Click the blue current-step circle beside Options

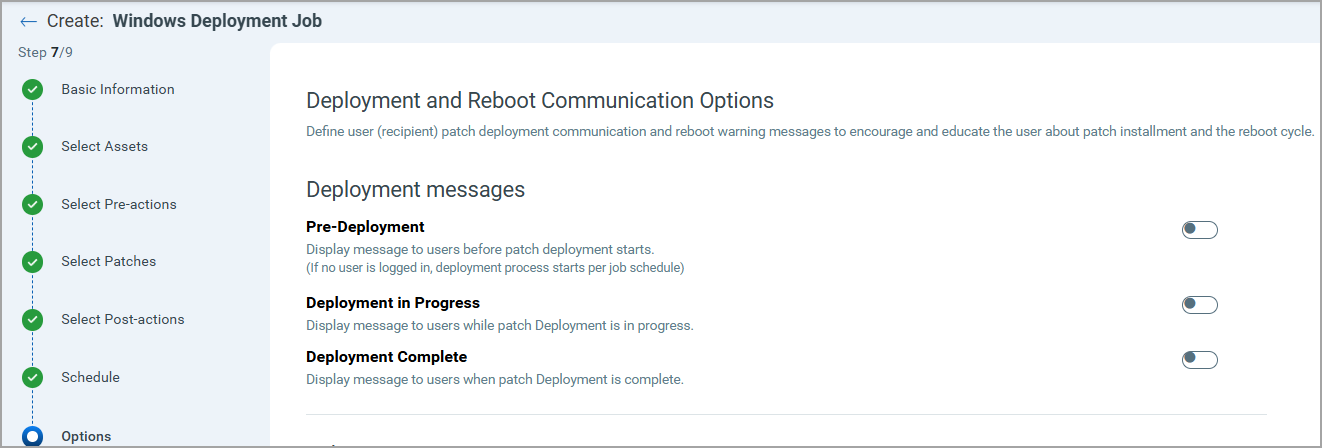click(33, 436)
